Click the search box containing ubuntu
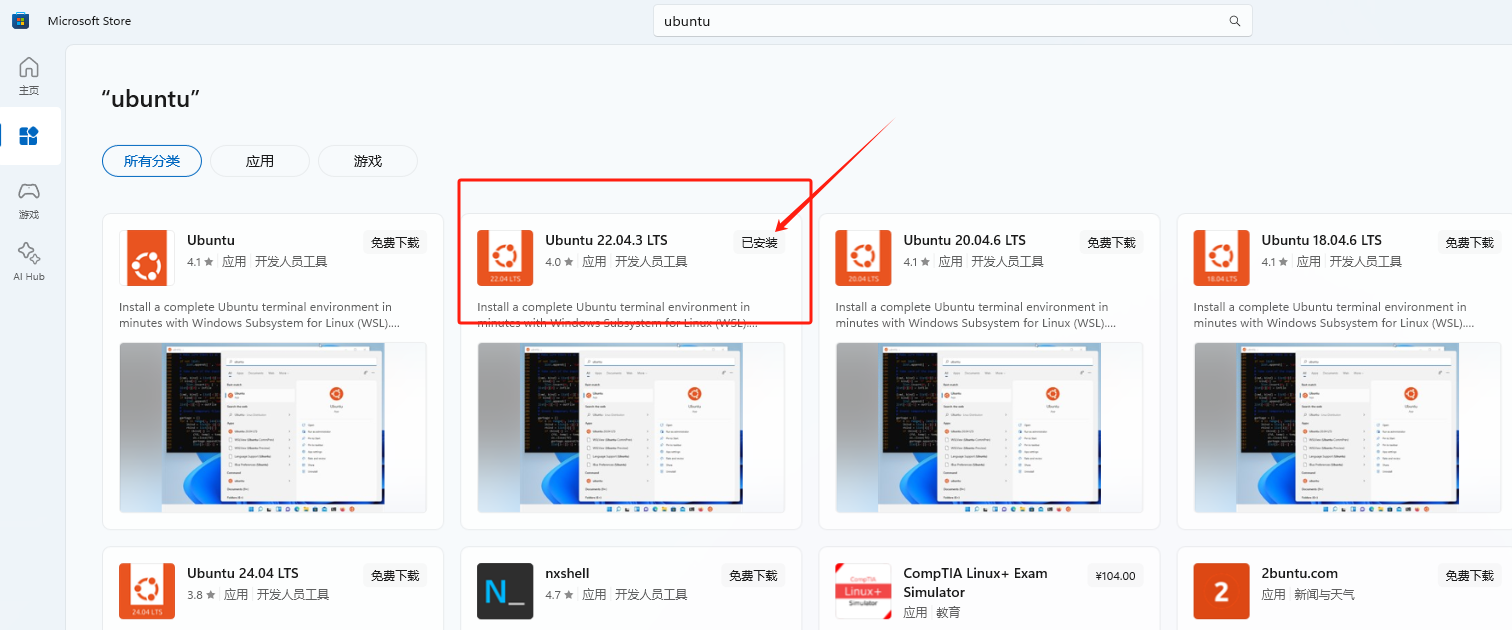1512x630 pixels. (x=953, y=21)
